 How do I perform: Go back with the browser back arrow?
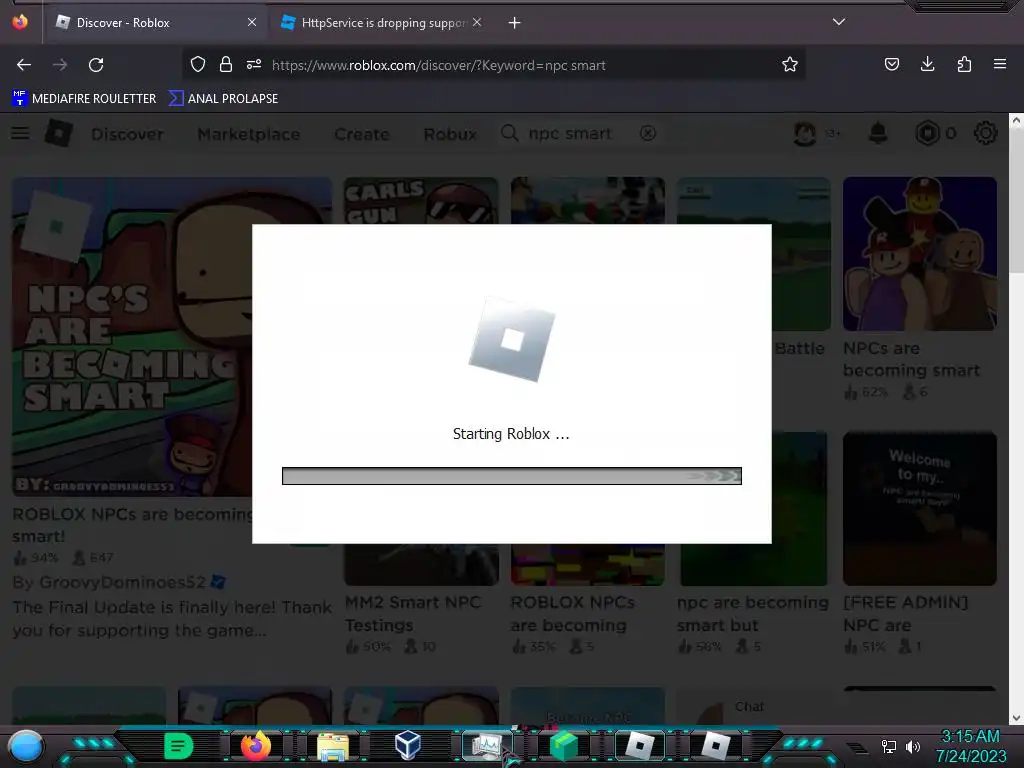24,65
